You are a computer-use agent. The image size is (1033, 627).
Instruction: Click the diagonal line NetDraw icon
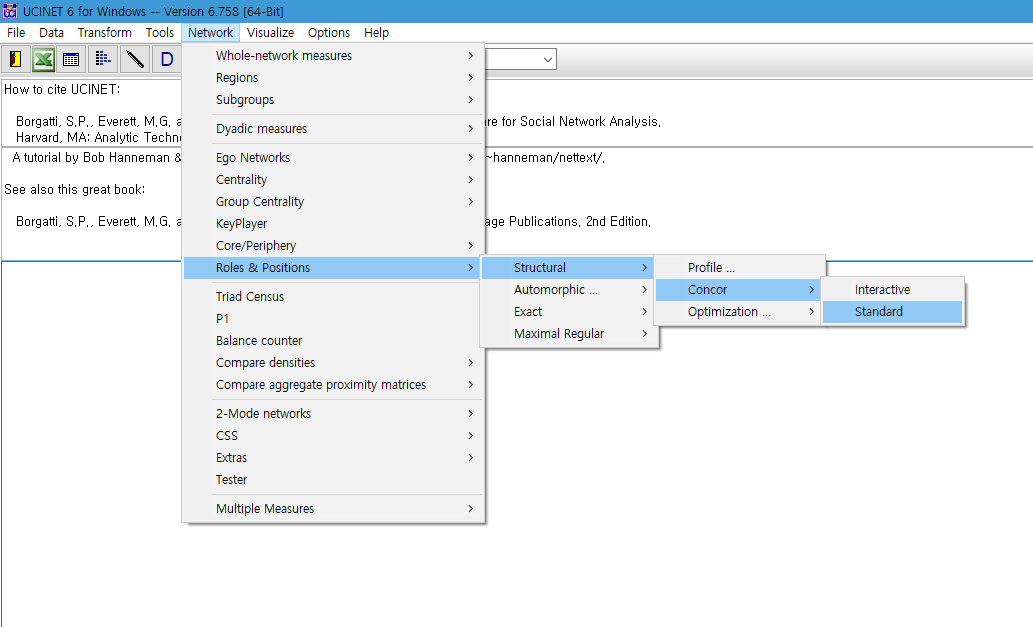pos(134,59)
